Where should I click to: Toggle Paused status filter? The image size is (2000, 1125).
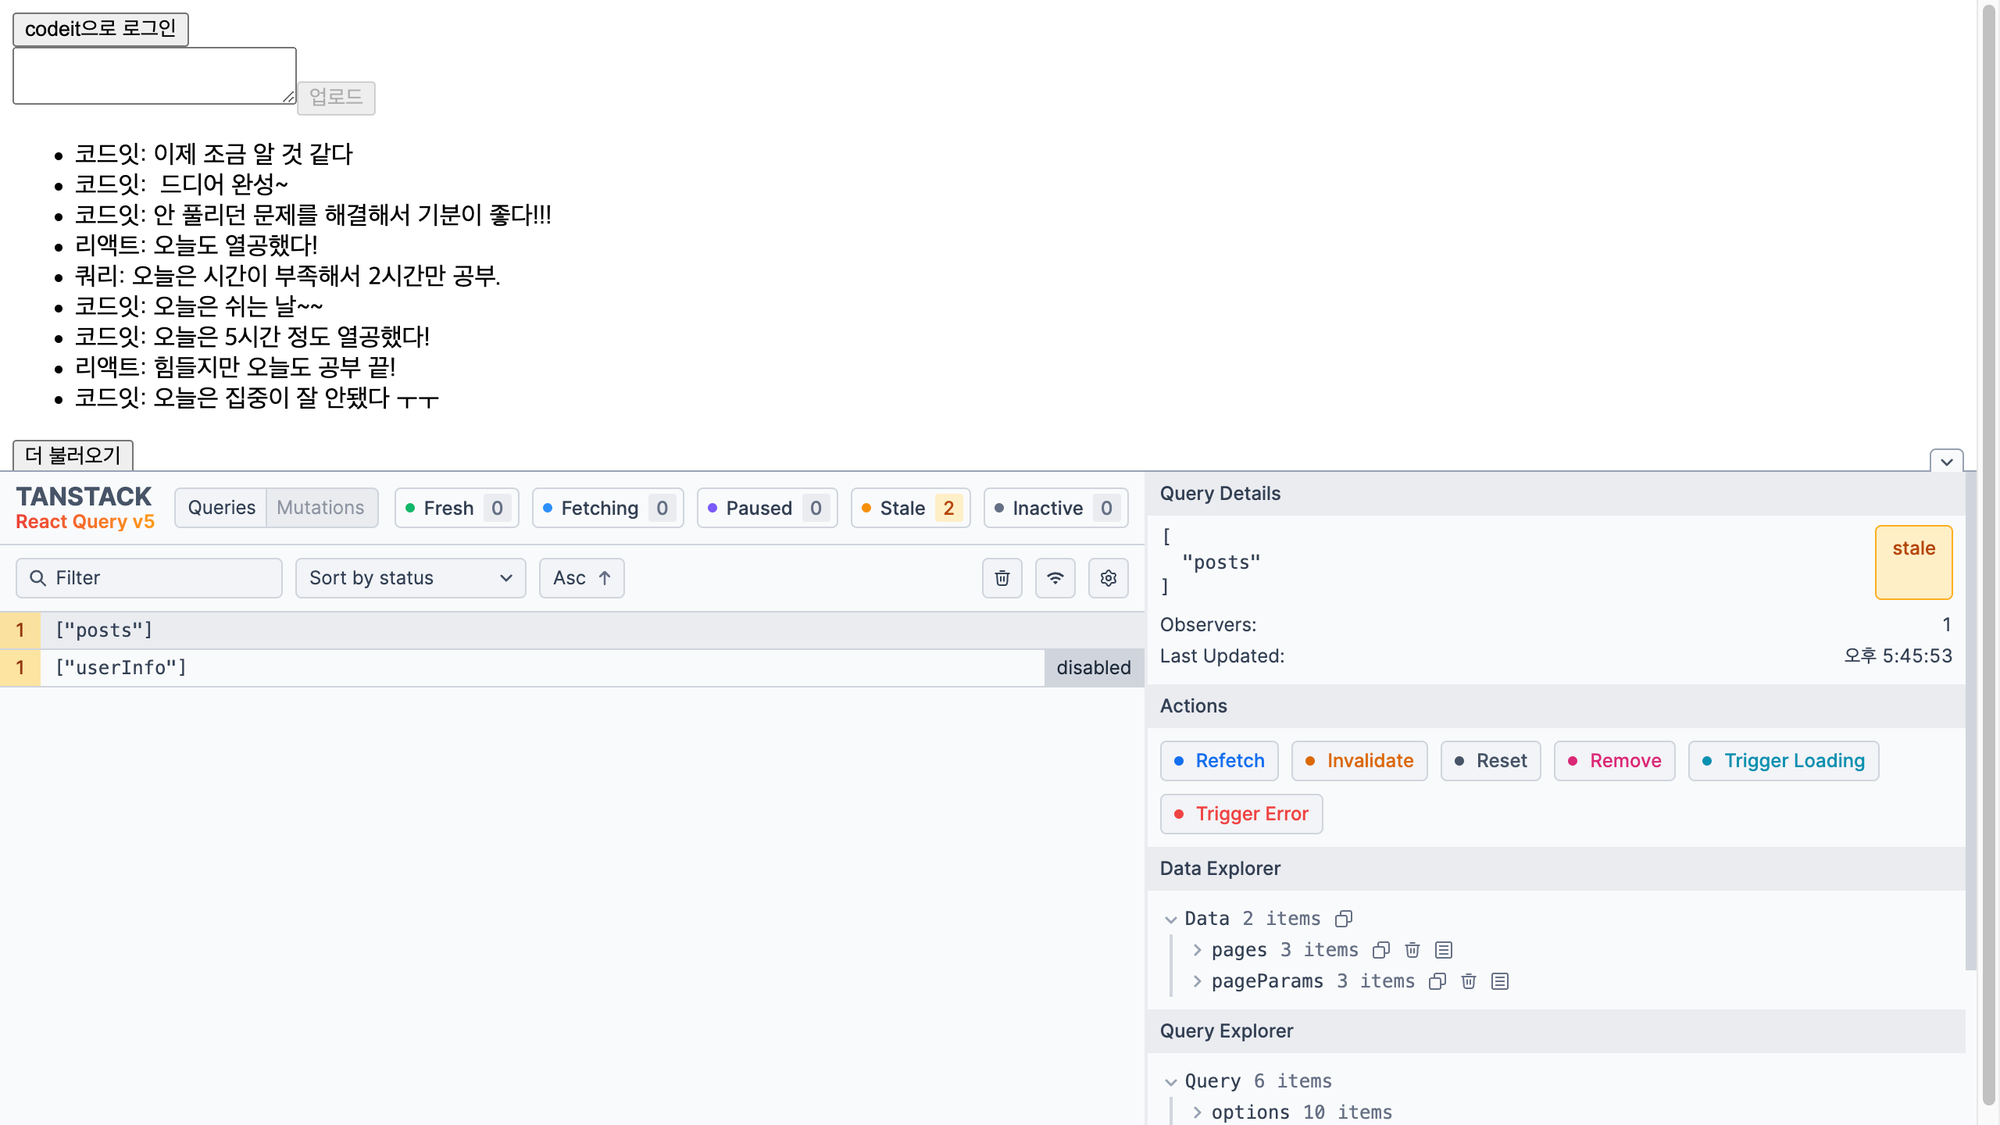click(x=767, y=508)
